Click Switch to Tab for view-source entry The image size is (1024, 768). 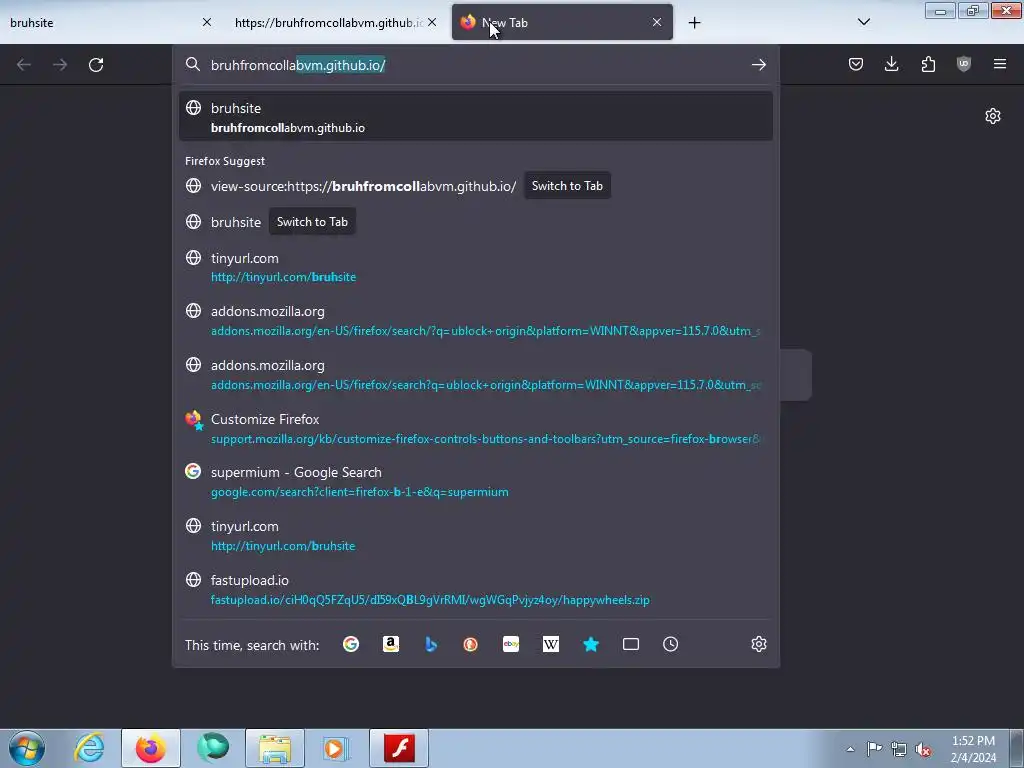click(568, 186)
